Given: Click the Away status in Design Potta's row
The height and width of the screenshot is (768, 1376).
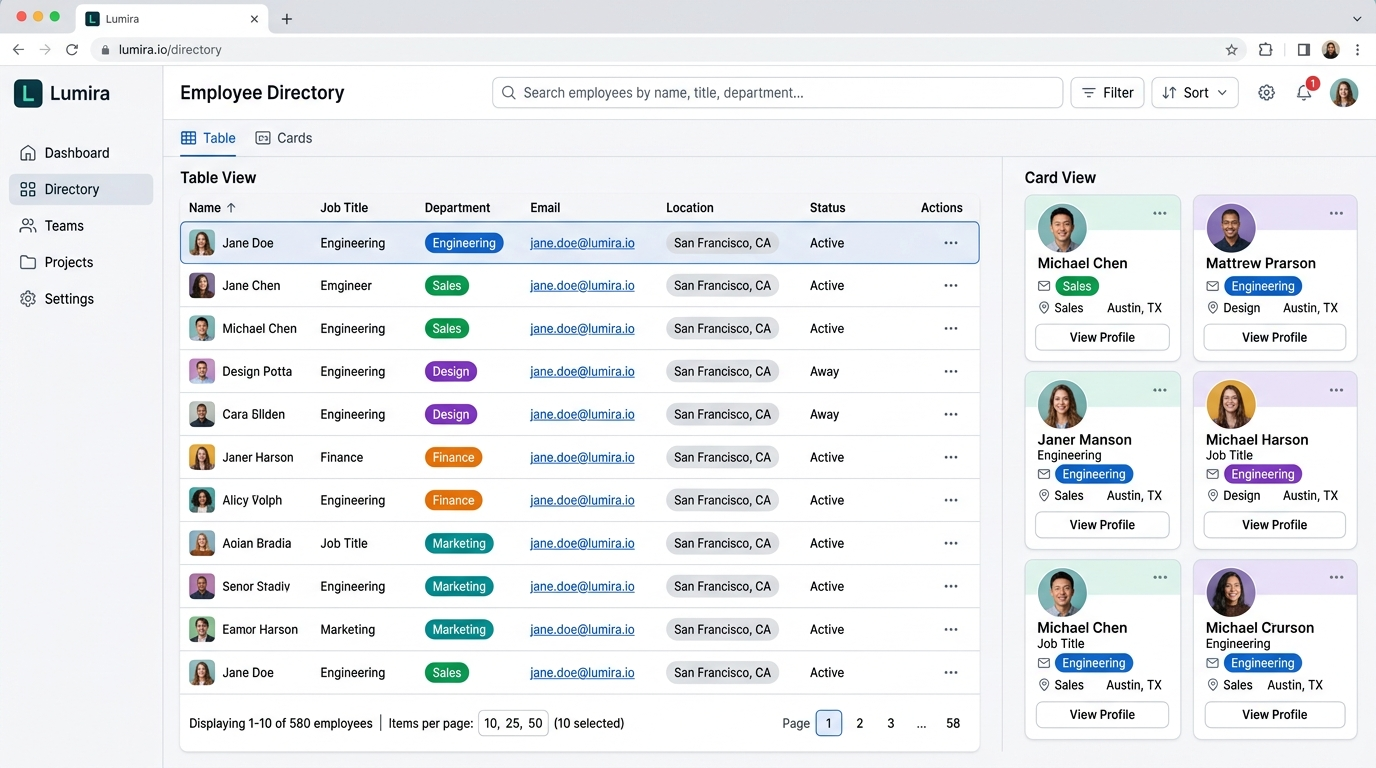Looking at the screenshot, I should pyautogui.click(x=824, y=372).
